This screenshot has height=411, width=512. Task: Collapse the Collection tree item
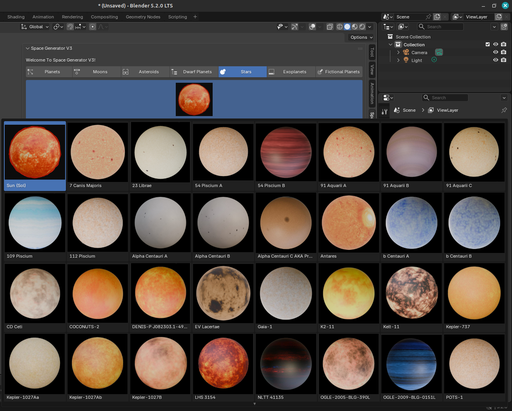click(x=390, y=45)
